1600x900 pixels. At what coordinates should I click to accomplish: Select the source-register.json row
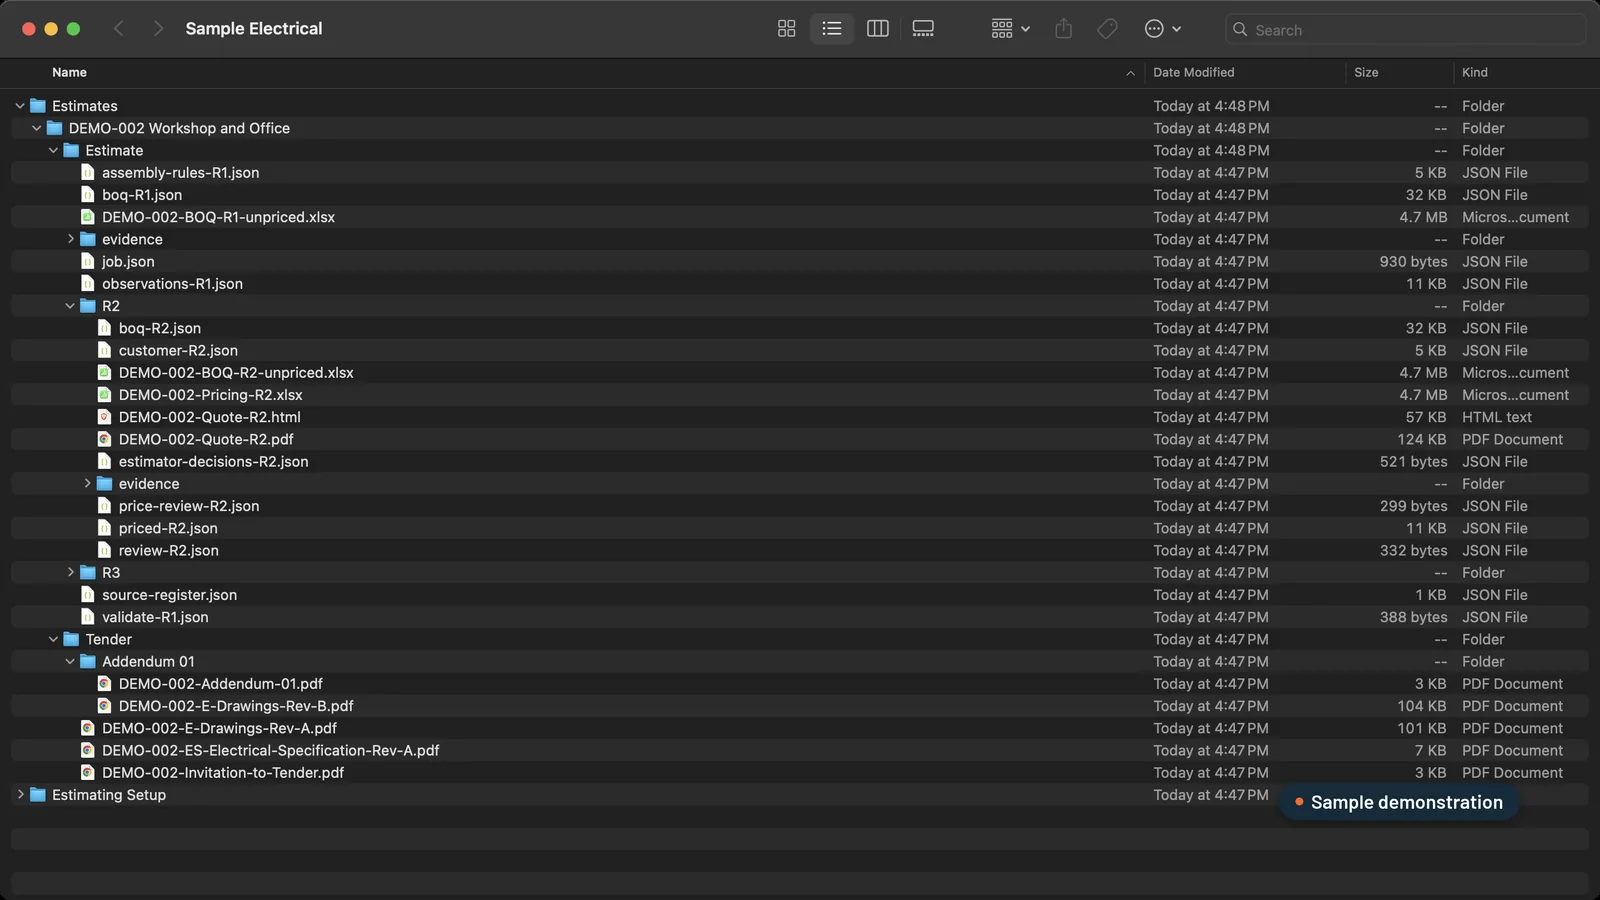tap(800, 595)
